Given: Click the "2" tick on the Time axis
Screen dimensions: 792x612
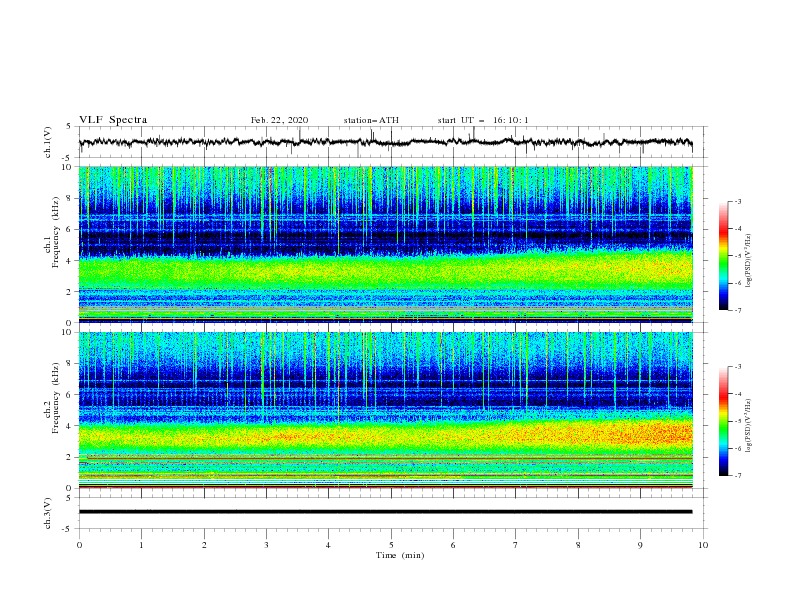Looking at the screenshot, I should 204,545.
